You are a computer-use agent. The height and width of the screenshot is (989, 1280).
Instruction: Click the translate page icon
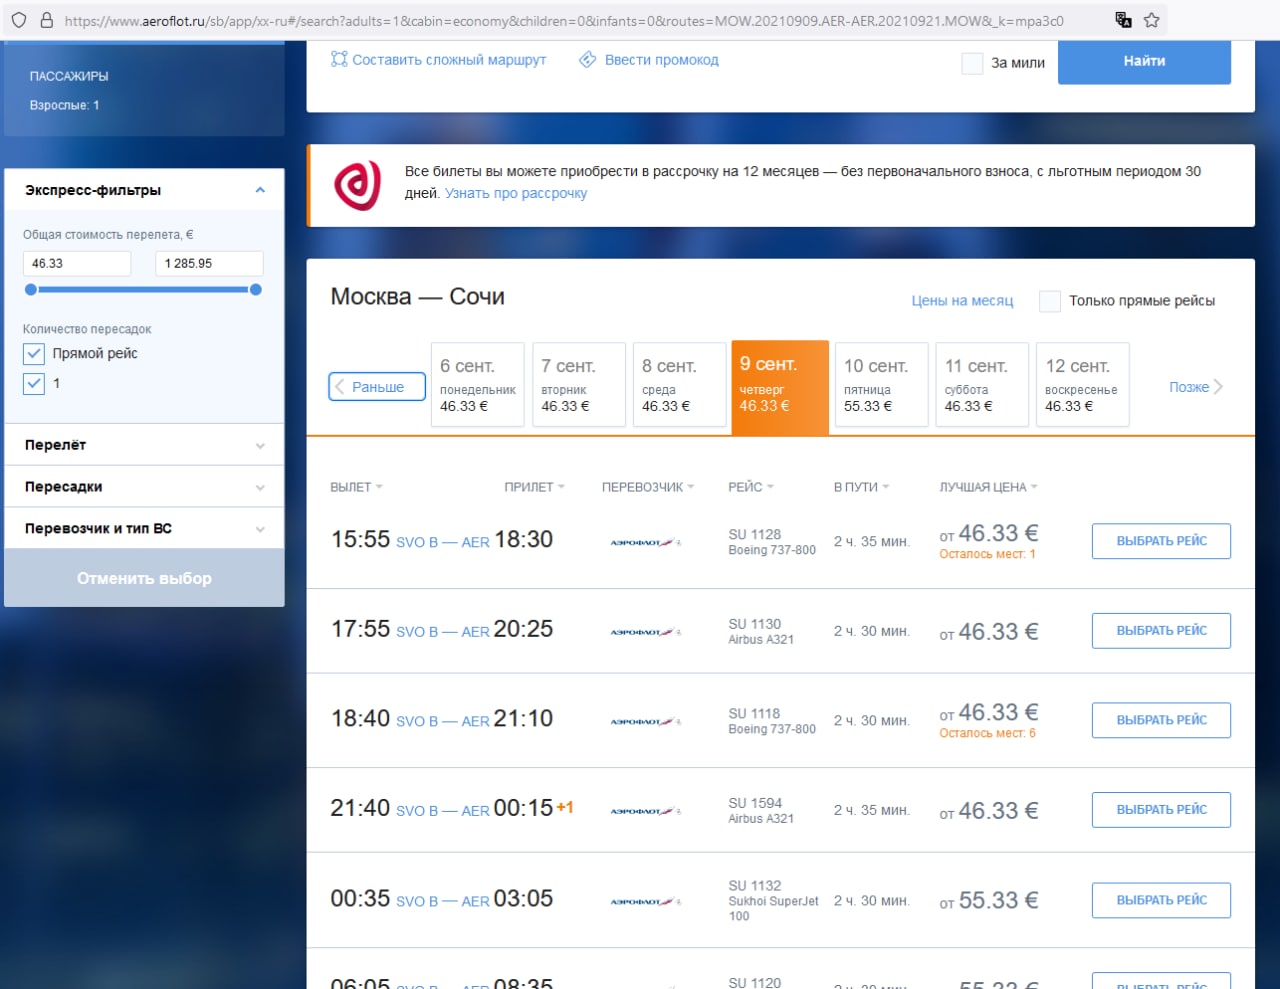[x=1124, y=20]
